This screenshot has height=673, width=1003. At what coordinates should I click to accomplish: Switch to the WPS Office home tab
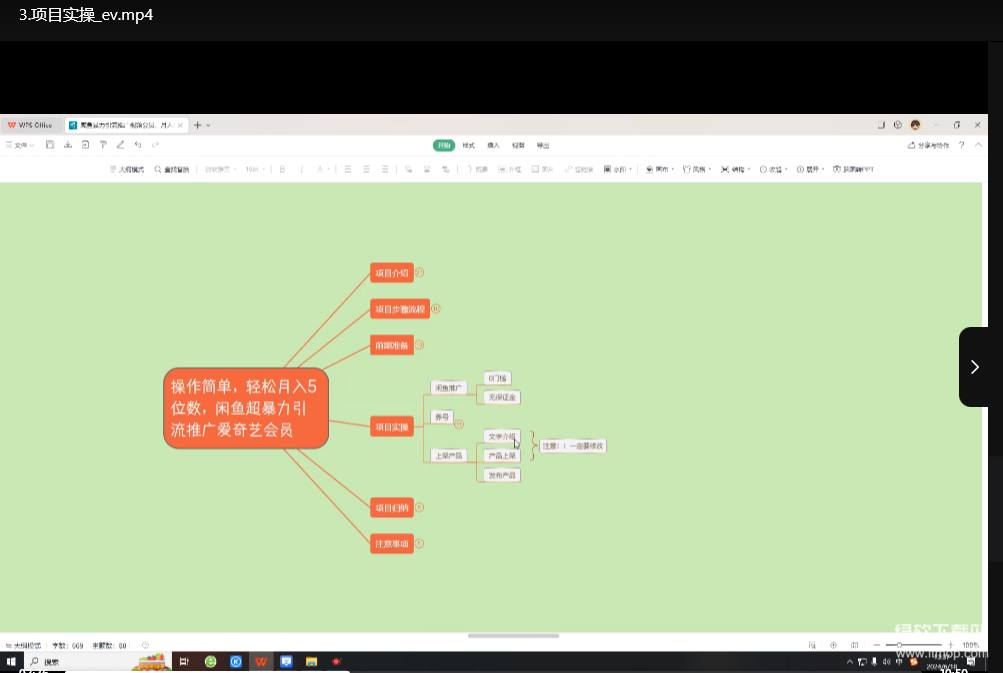(x=31, y=125)
